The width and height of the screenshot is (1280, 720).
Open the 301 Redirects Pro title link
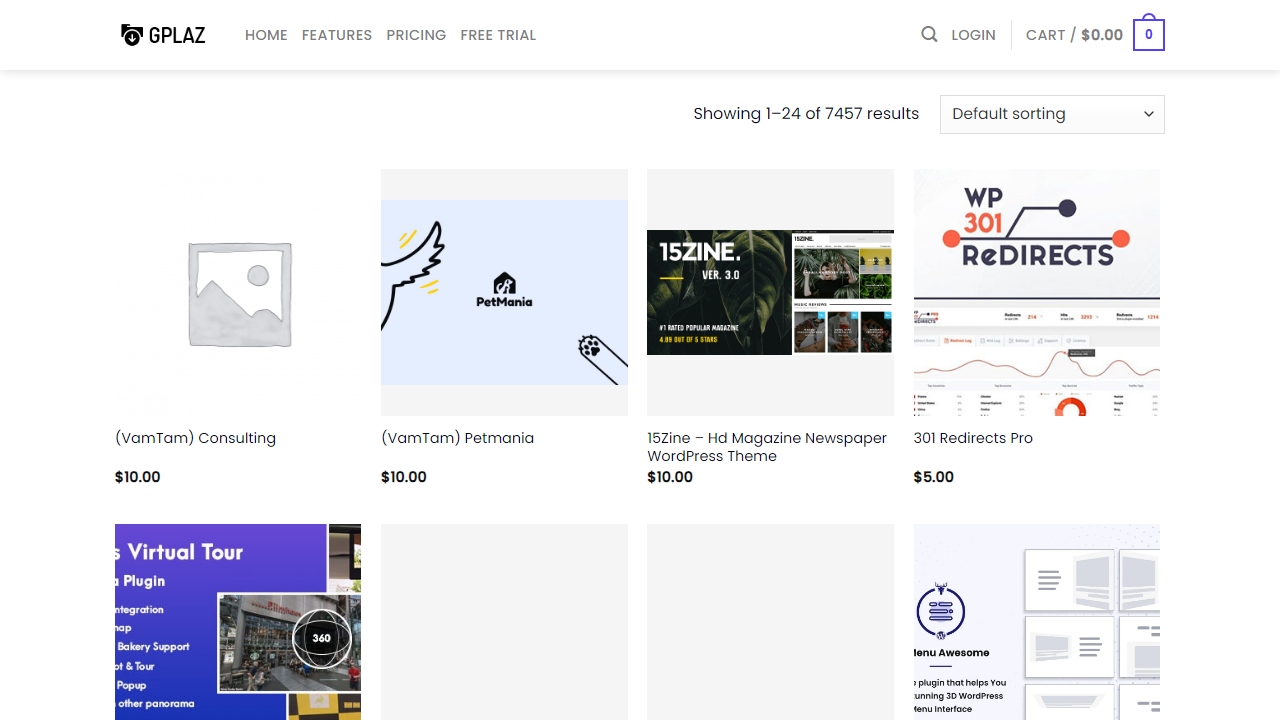973,438
